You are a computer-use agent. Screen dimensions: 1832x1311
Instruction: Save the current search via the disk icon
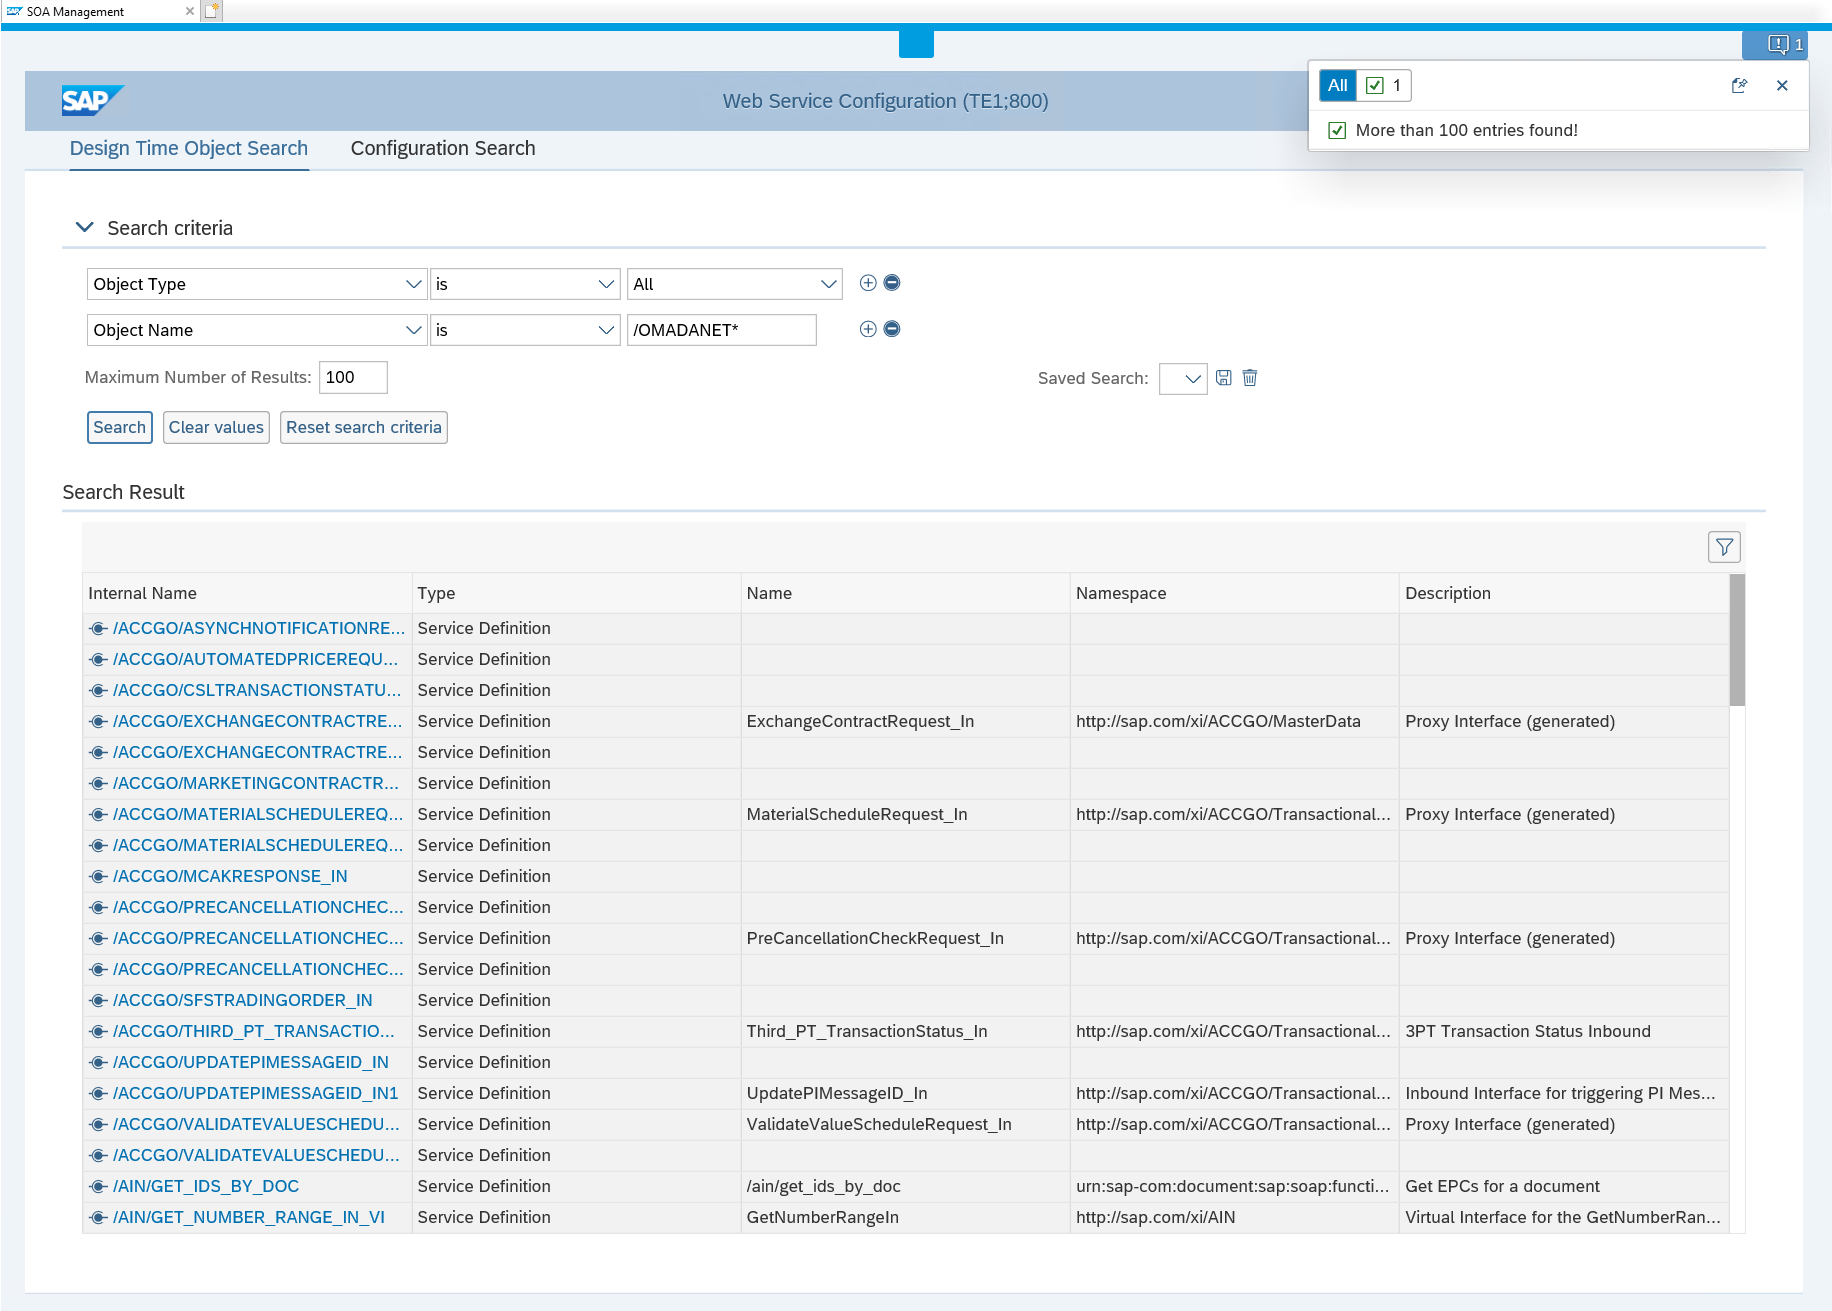coord(1224,378)
